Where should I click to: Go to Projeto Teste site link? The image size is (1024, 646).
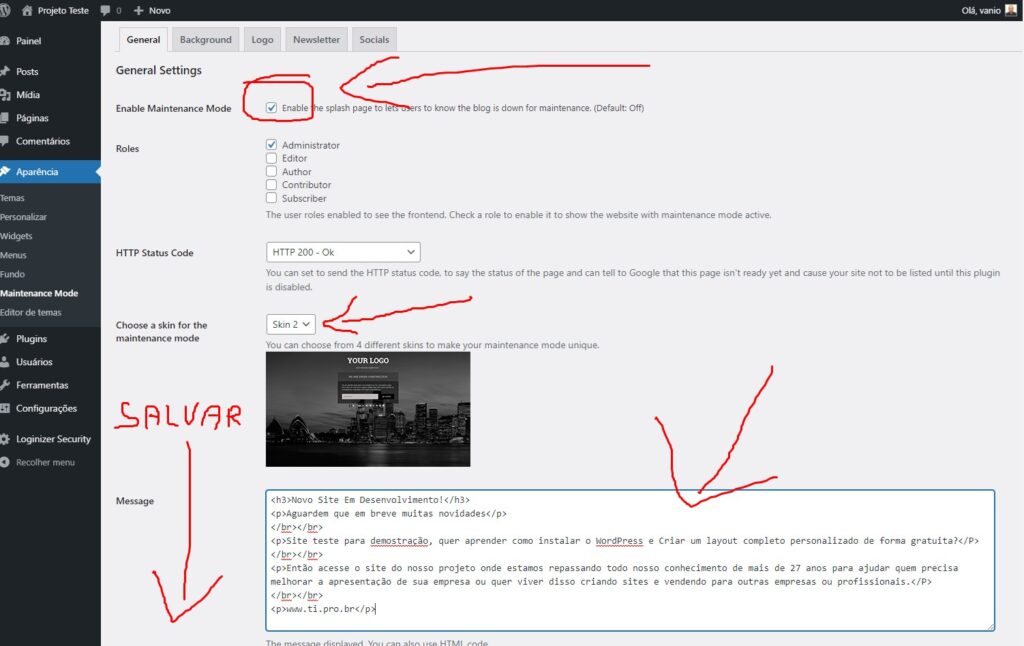pos(63,10)
